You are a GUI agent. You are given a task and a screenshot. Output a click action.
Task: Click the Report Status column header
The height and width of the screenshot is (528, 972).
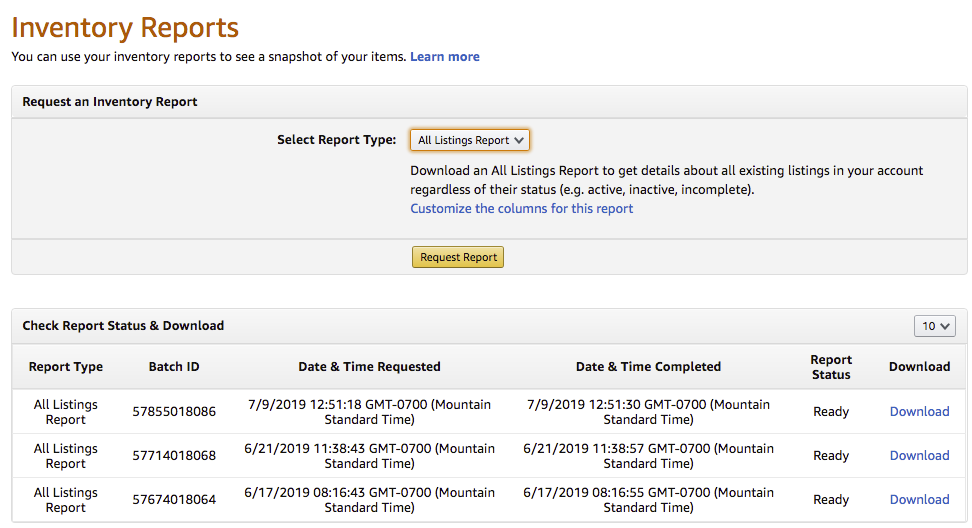click(x=831, y=367)
